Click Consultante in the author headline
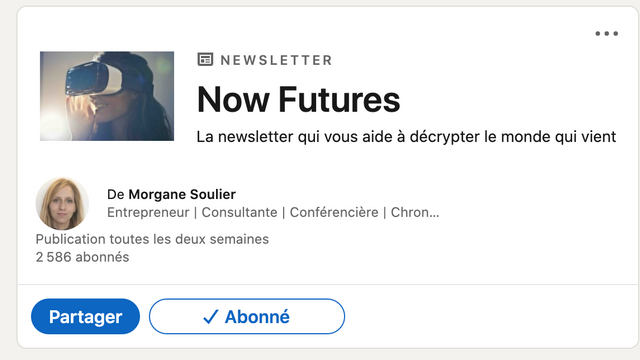 (x=240, y=213)
